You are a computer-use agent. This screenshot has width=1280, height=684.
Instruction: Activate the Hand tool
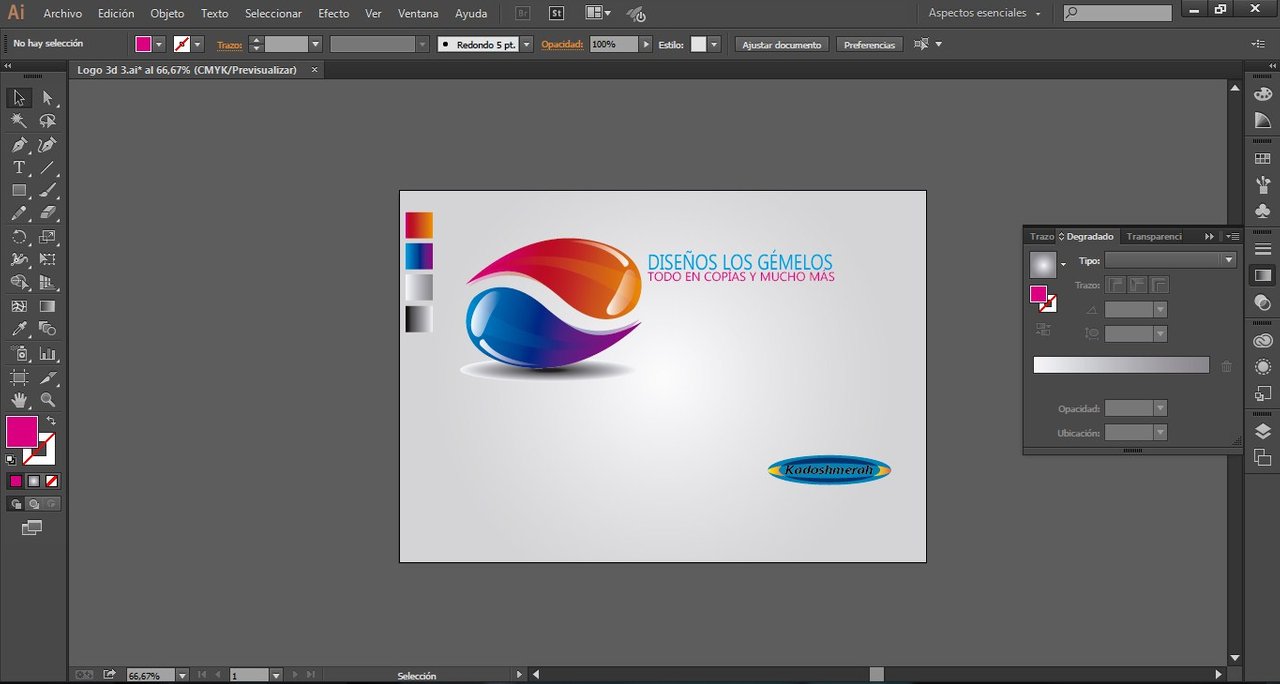[x=19, y=400]
